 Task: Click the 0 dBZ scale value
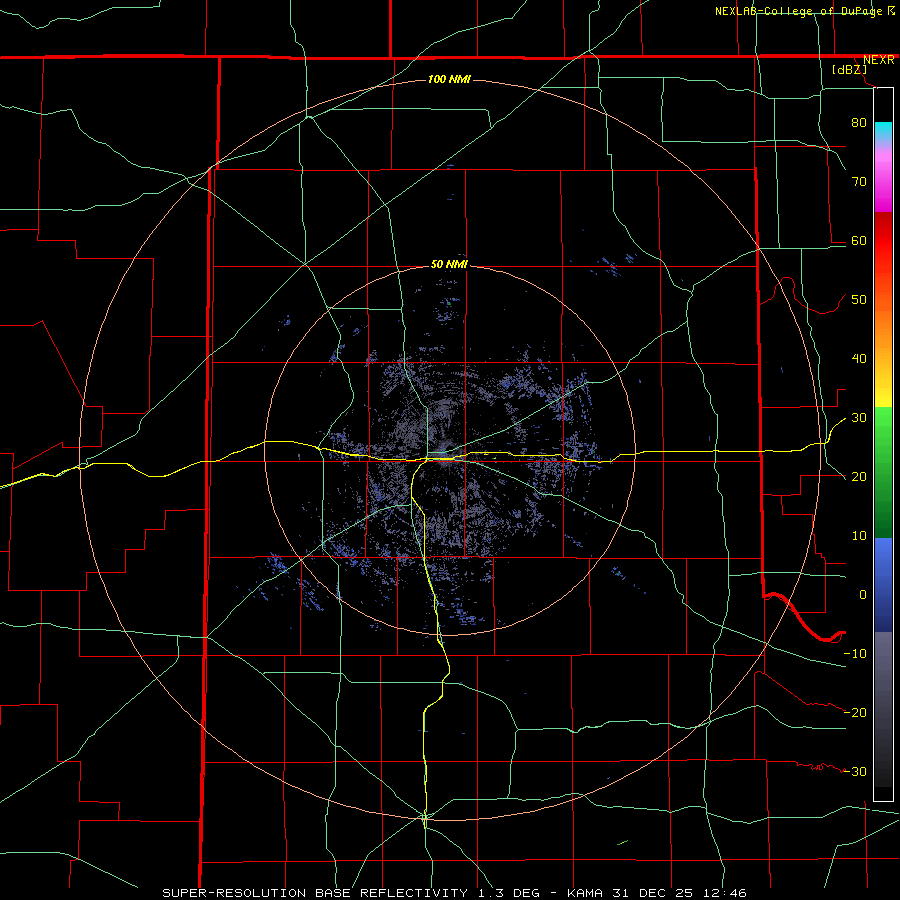pos(863,595)
